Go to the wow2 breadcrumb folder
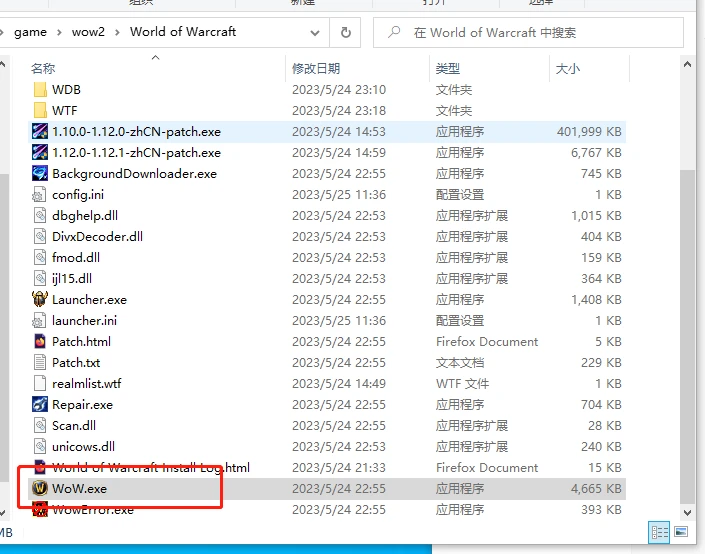 coord(88,32)
